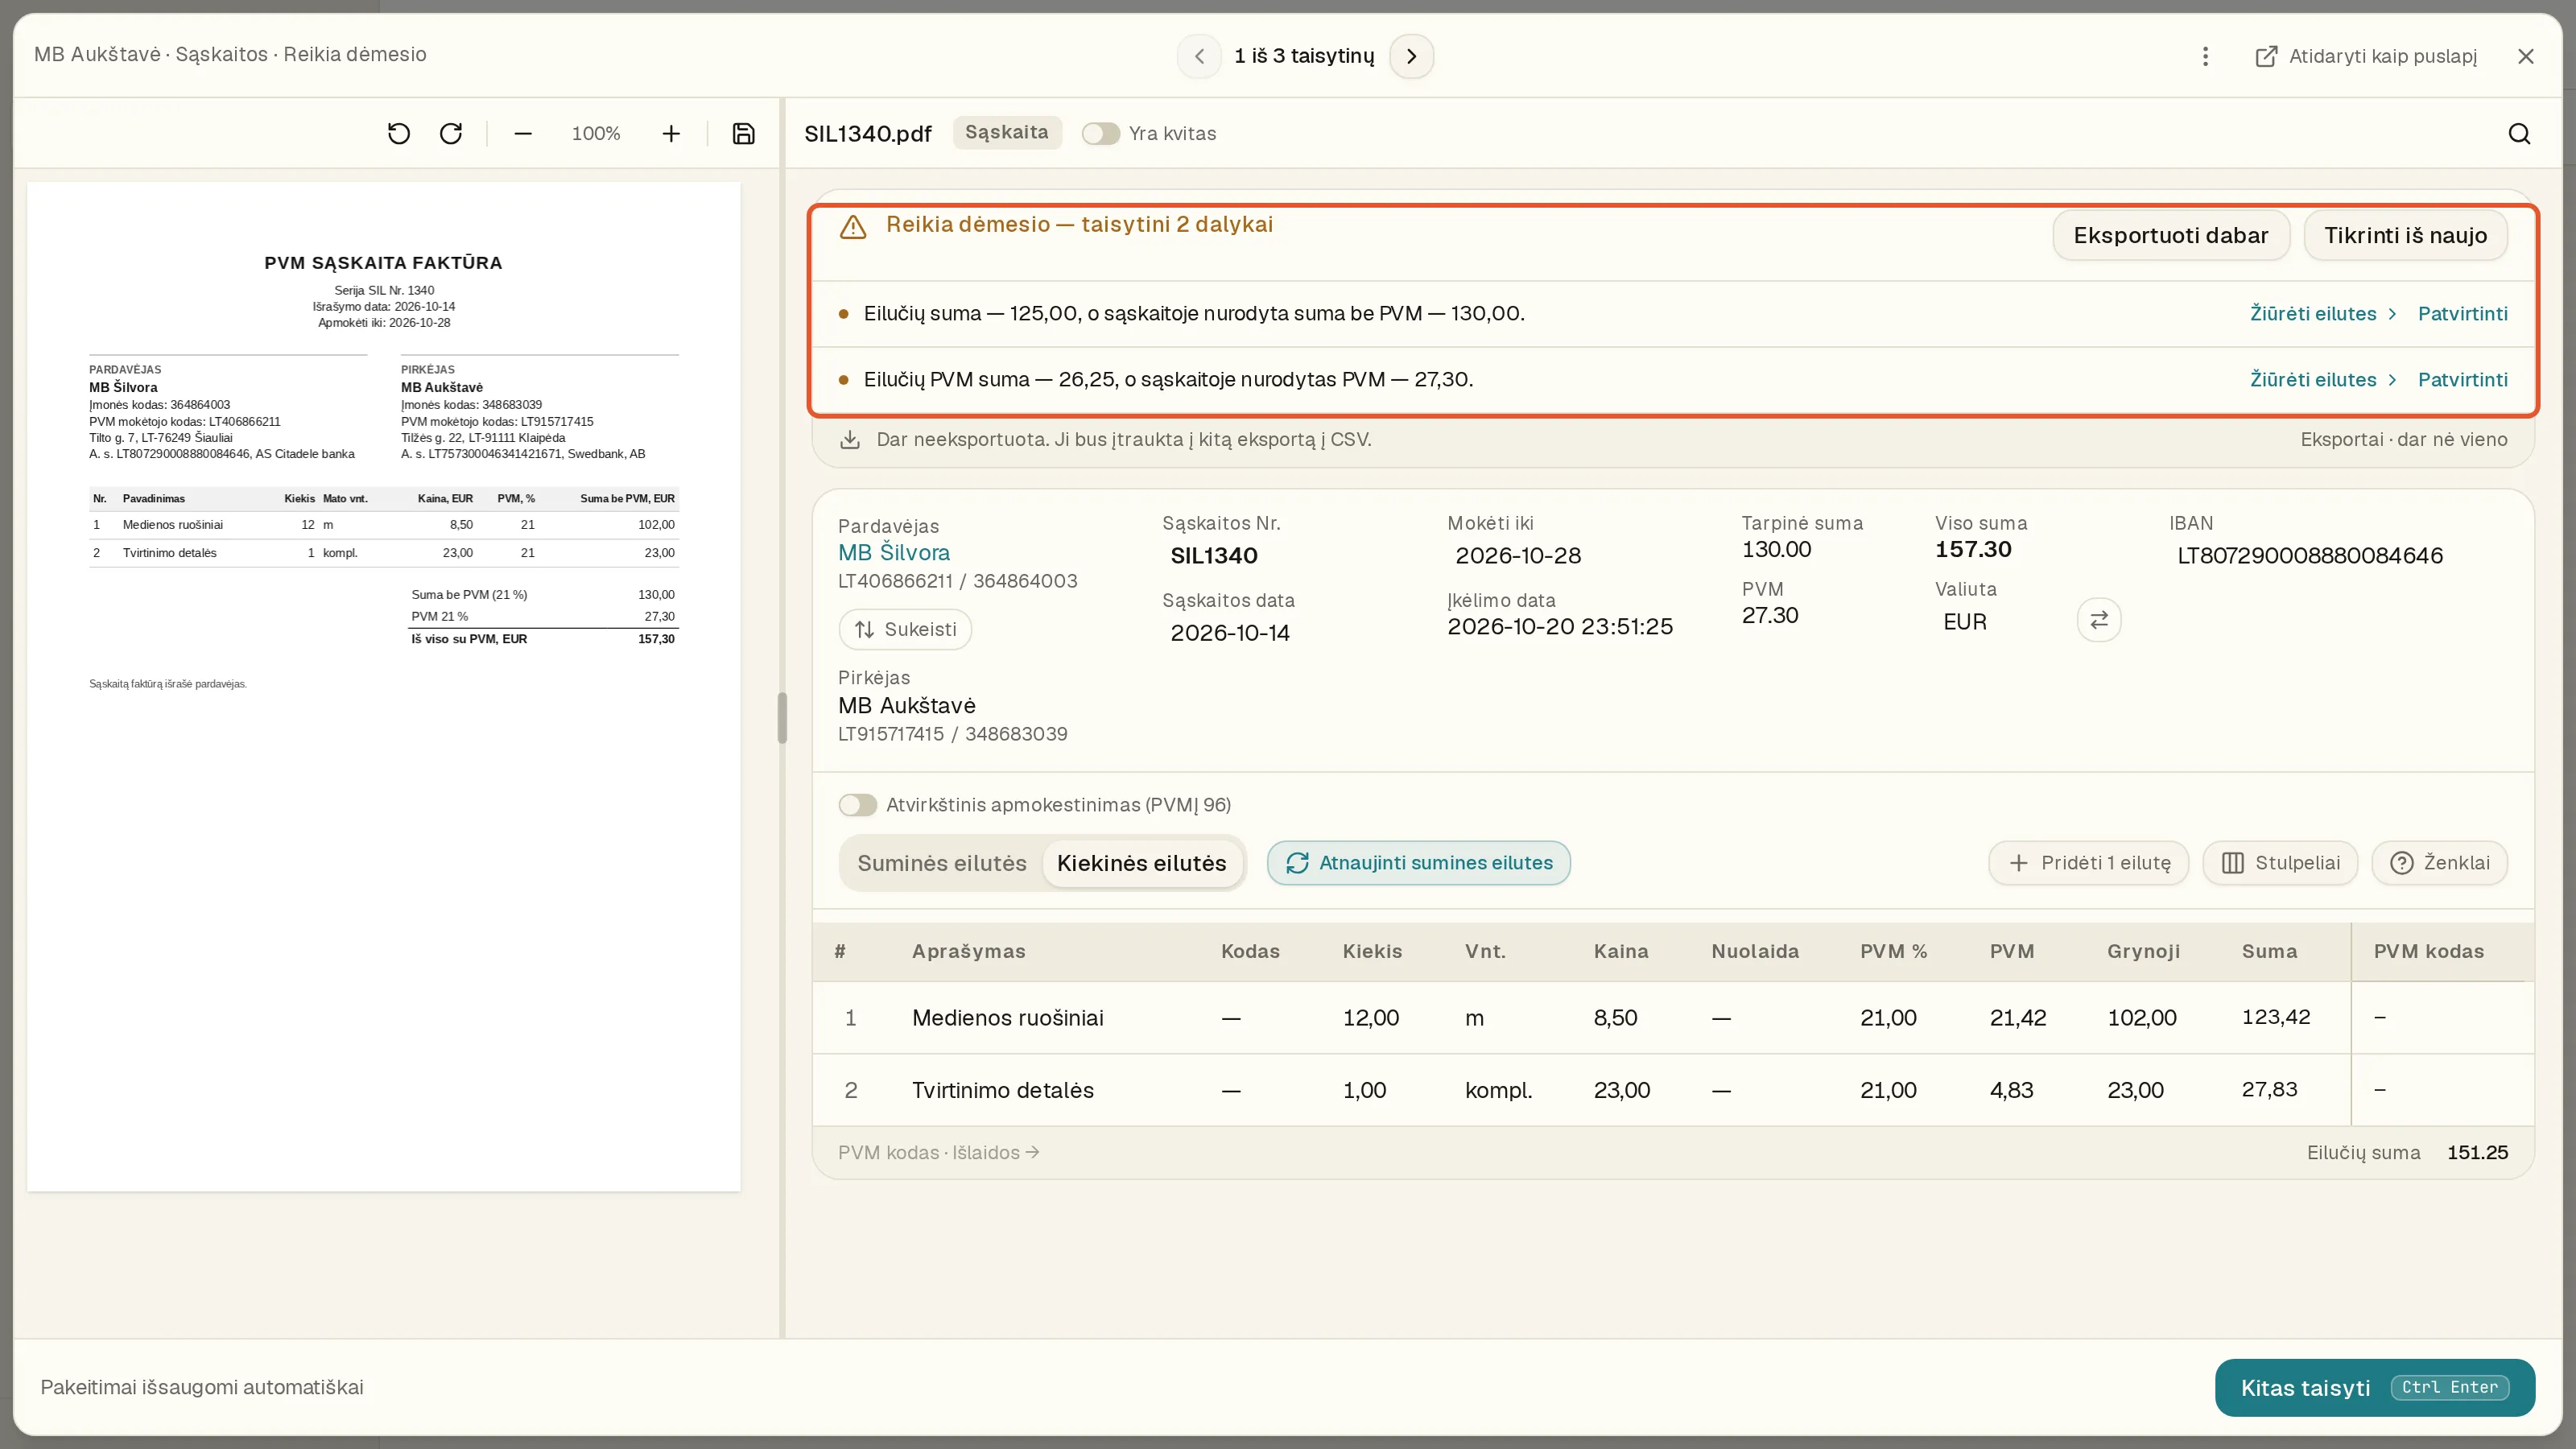Open the Stulpeliai columns chooser
Image resolution: width=2576 pixels, height=1449 pixels.
tap(2280, 863)
